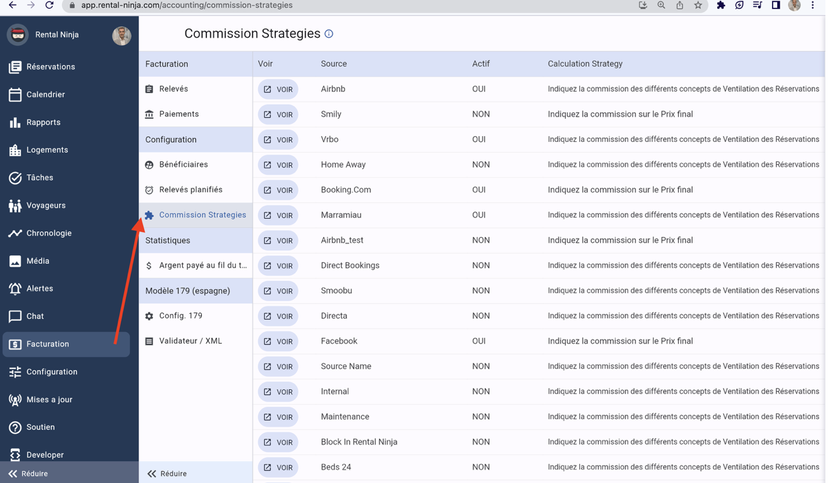Click the Booking.Com source name

click(346, 190)
